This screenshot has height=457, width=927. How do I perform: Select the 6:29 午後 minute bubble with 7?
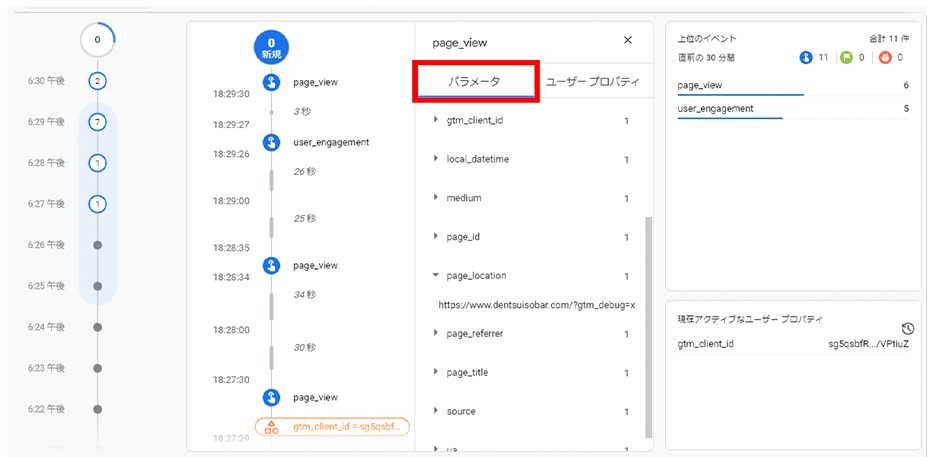97,122
